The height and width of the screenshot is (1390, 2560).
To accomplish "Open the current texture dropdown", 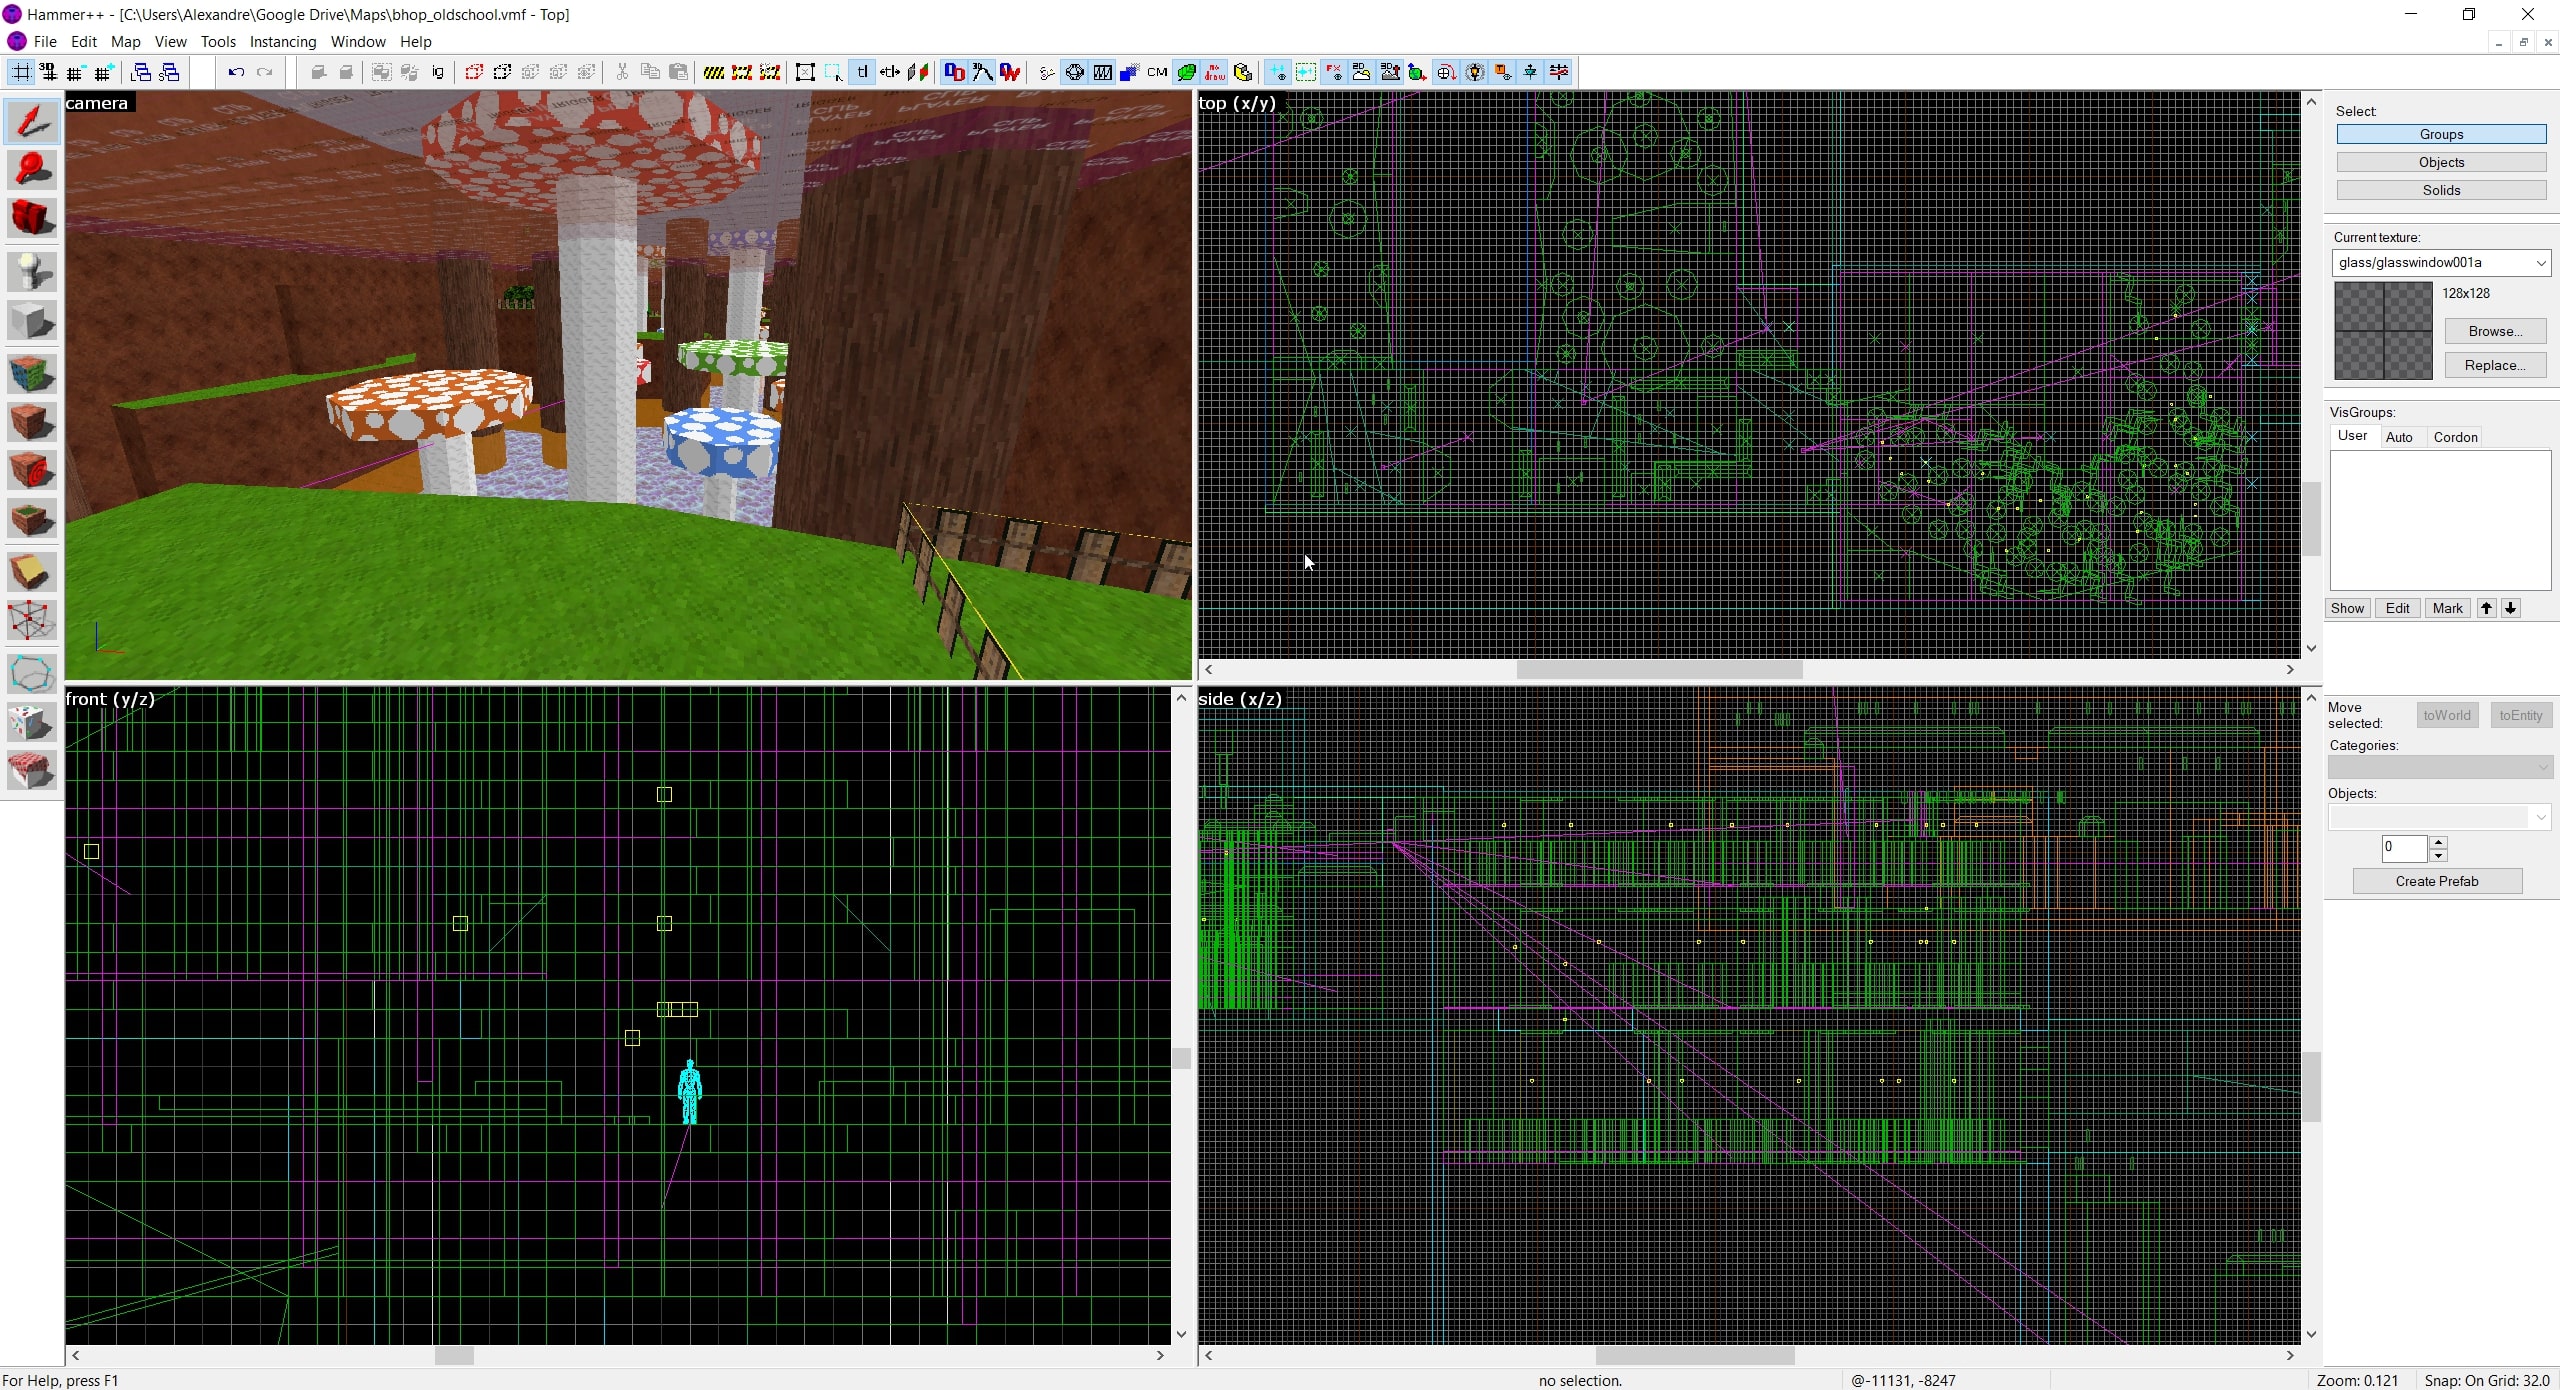I will pos(2541,263).
